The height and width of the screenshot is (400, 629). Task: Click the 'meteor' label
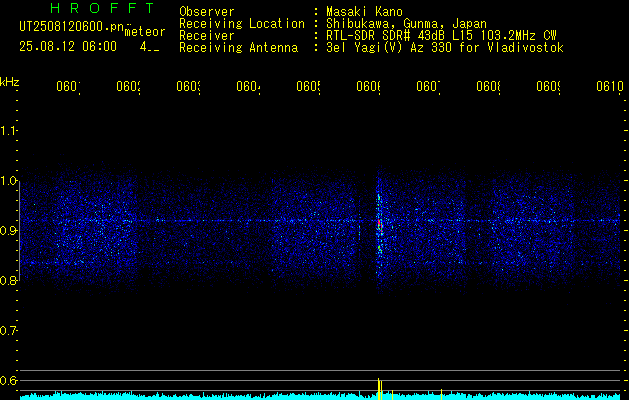pyautogui.click(x=145, y=32)
